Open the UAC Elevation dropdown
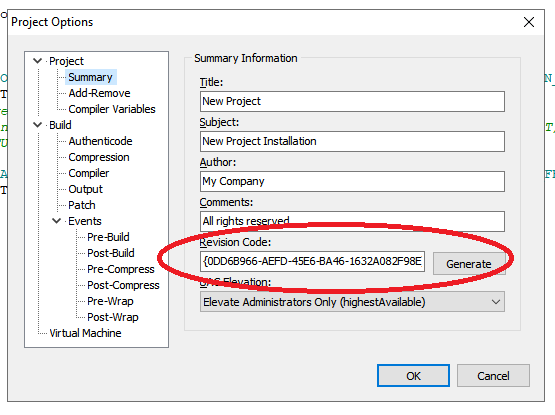 click(x=352, y=302)
